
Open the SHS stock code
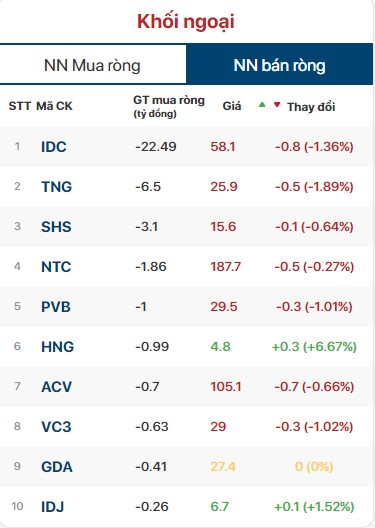[56, 227]
